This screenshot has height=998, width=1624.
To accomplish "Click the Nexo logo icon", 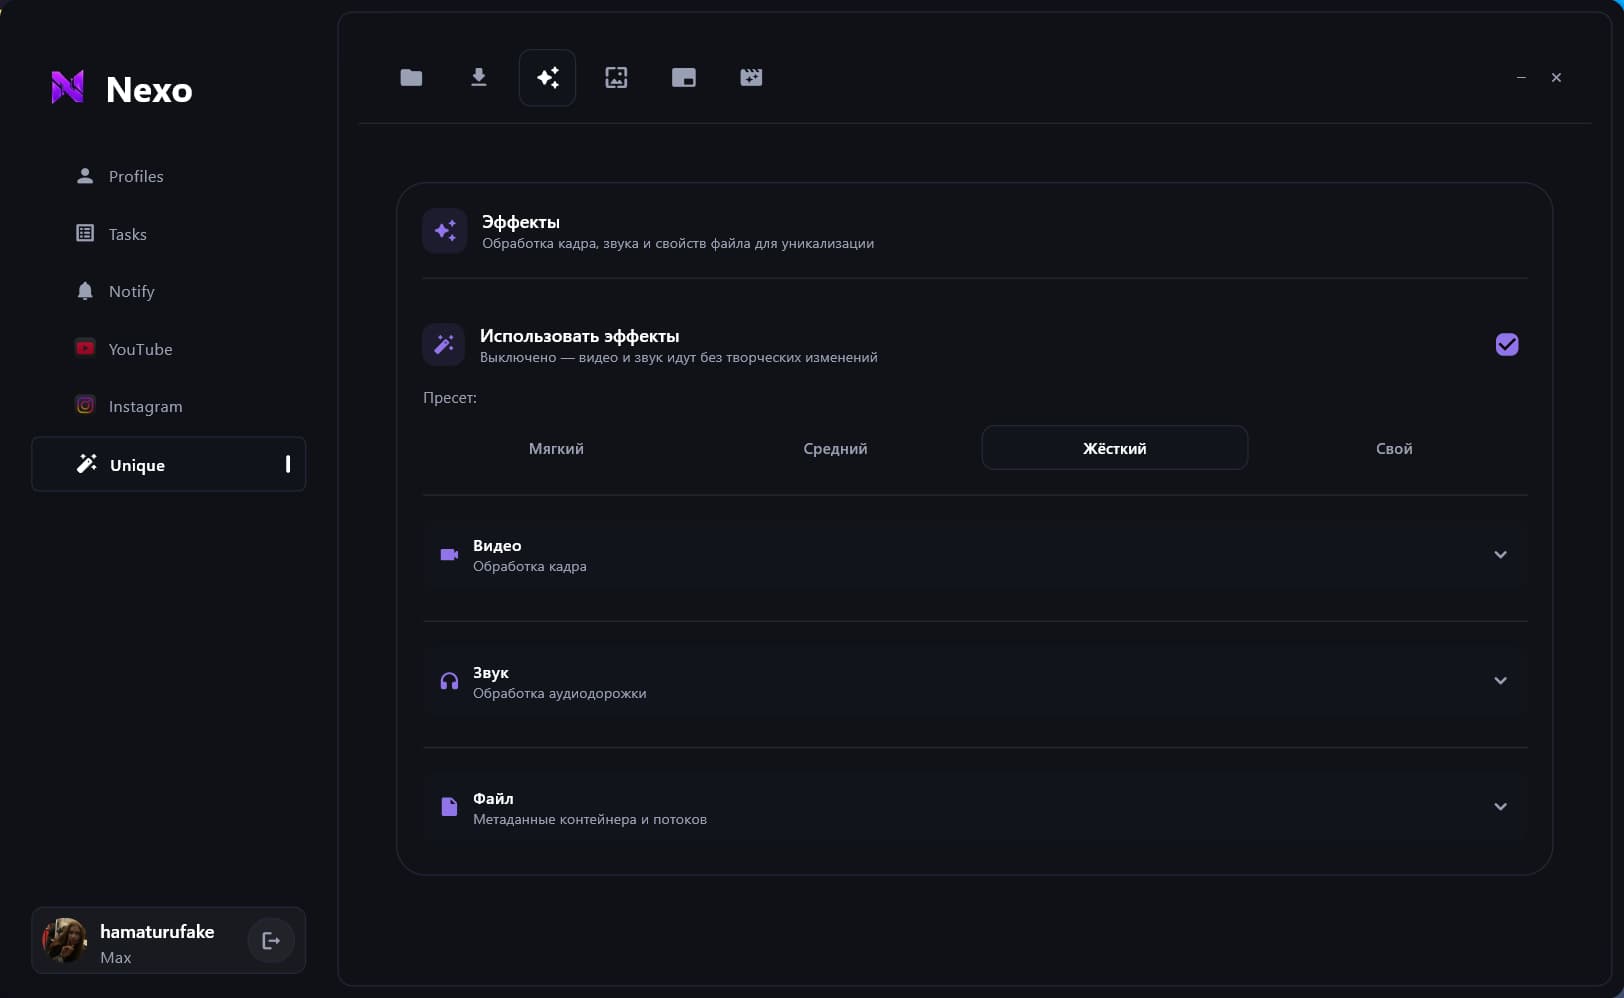I will (68, 88).
